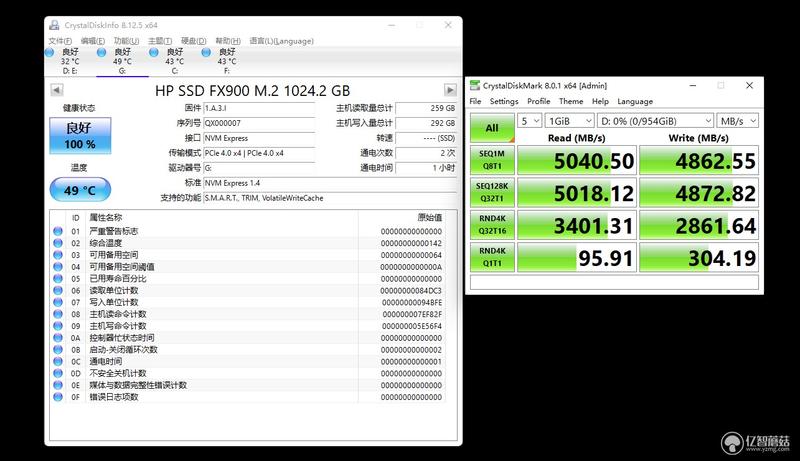Click RND4K Q1T1 read result 95.91
Screen dimensions: 800x461
pyautogui.click(x=577, y=258)
